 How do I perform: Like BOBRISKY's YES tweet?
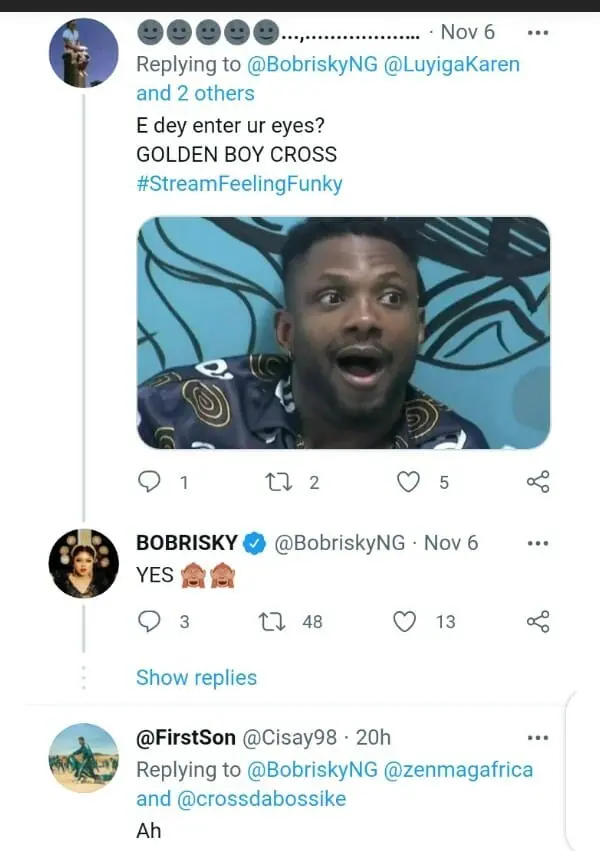tap(404, 622)
